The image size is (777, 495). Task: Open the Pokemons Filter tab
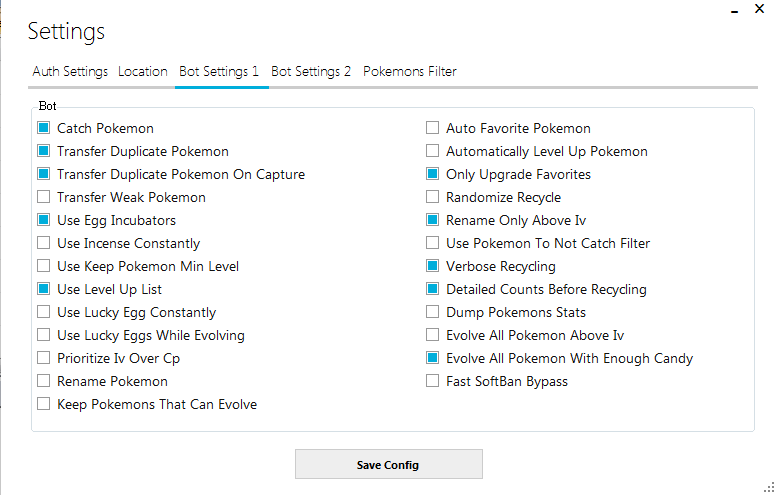tap(410, 71)
